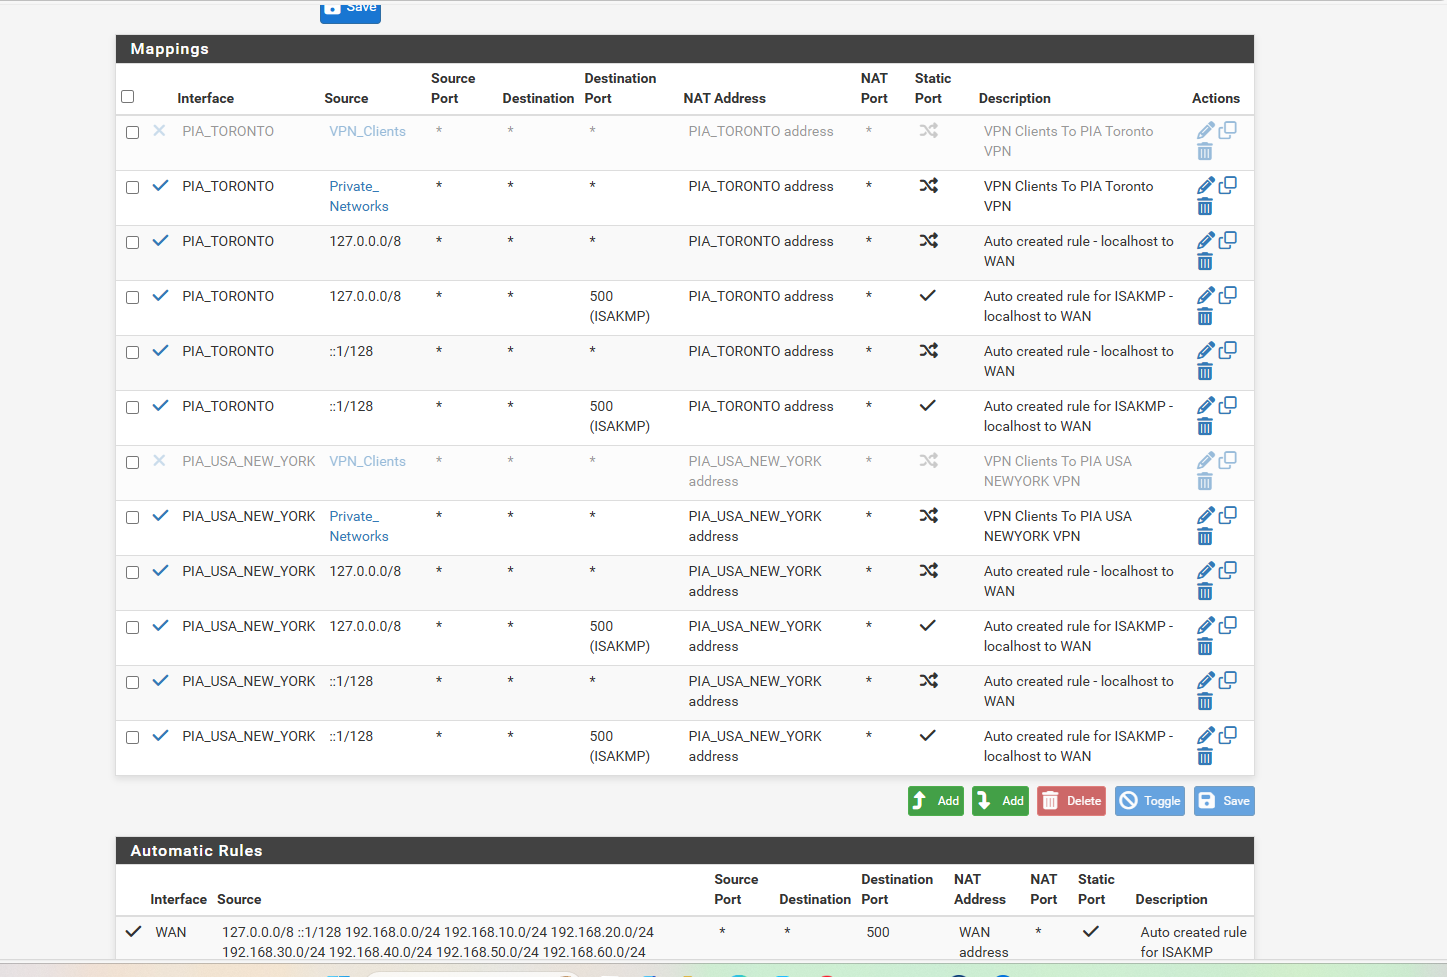Tick checkbox for PIA_TORONTO VPN_Clients row
1447x977 pixels.
coord(132,132)
